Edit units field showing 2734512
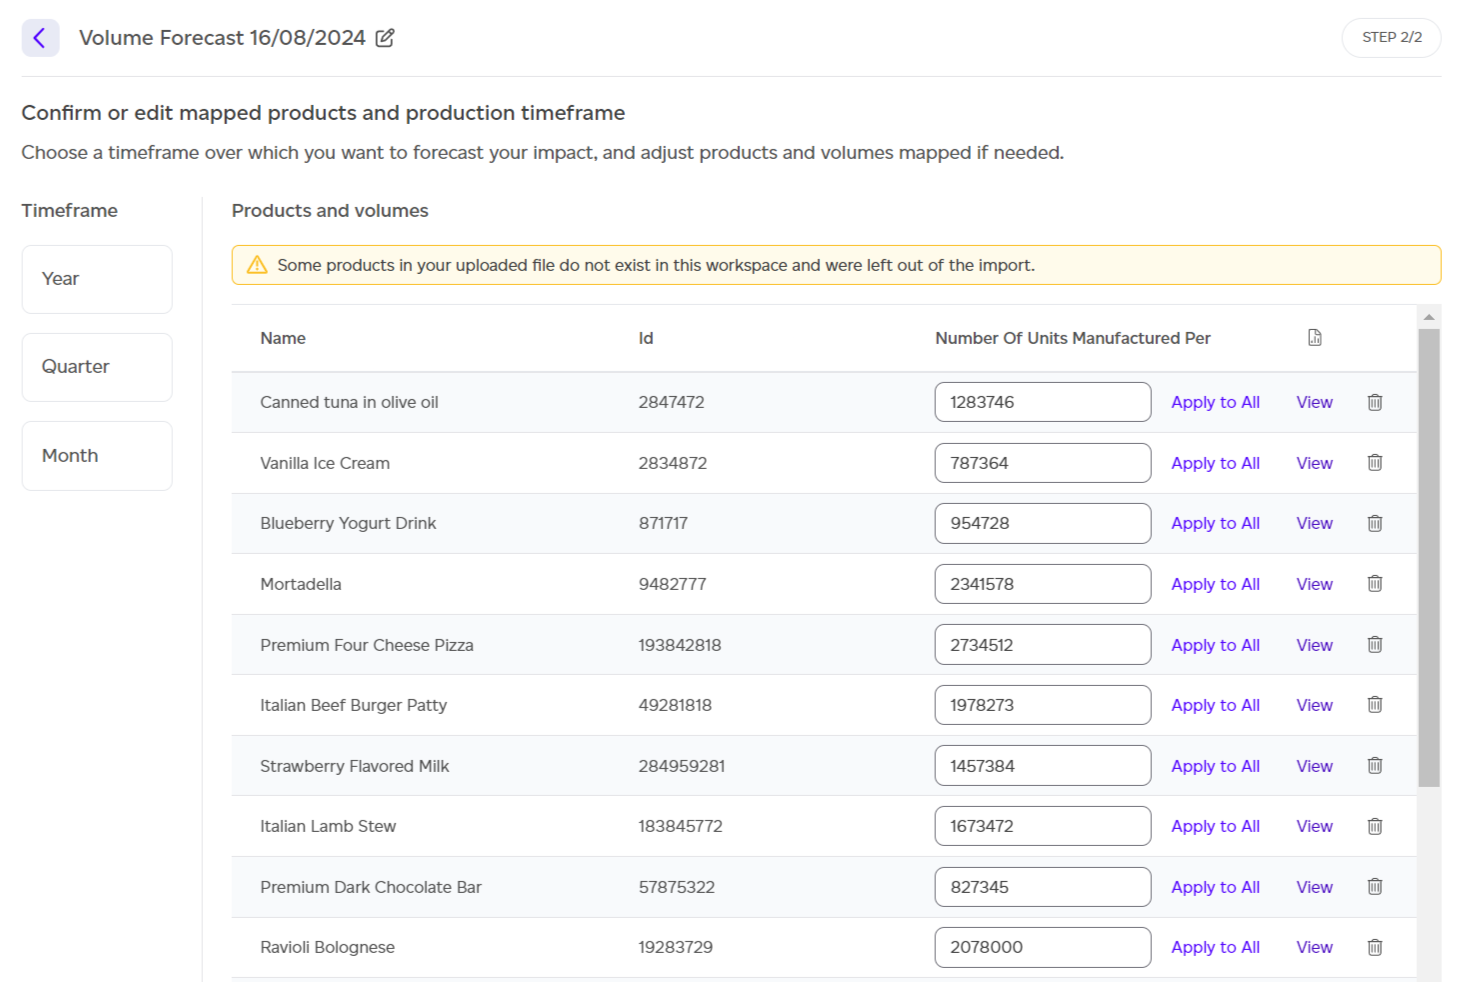Image resolution: width=1458 pixels, height=982 pixels. [1043, 645]
